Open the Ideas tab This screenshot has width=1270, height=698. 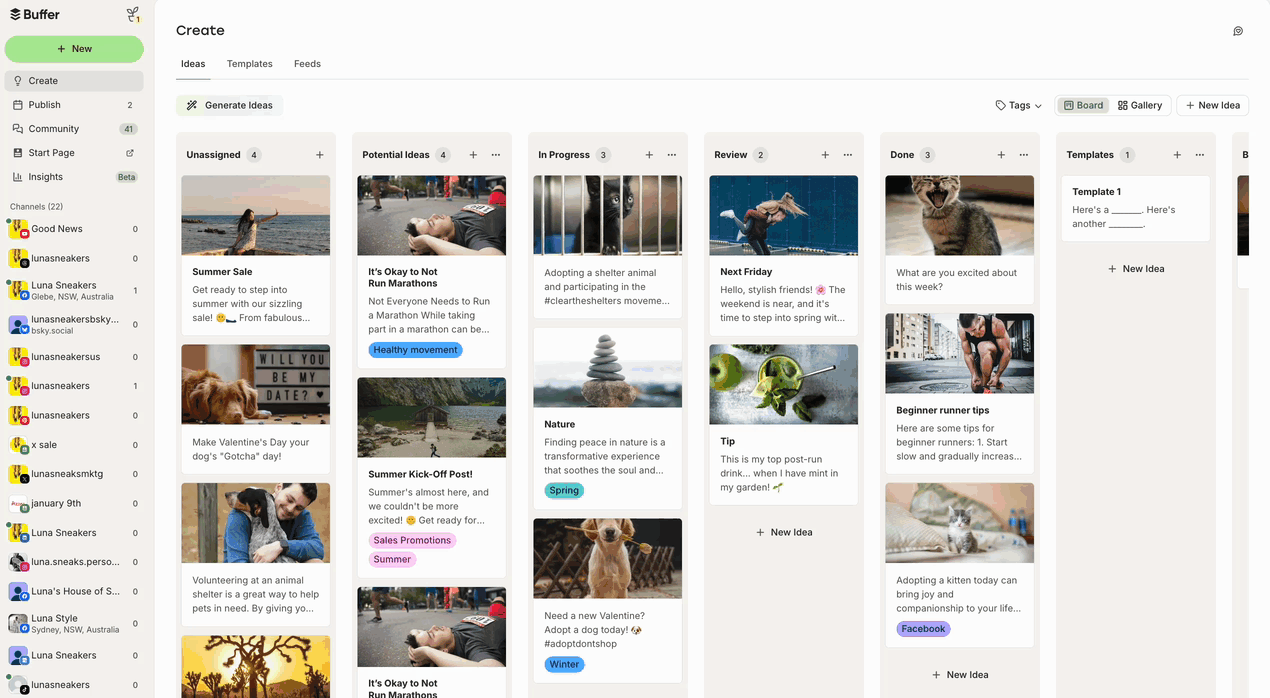[193, 64]
